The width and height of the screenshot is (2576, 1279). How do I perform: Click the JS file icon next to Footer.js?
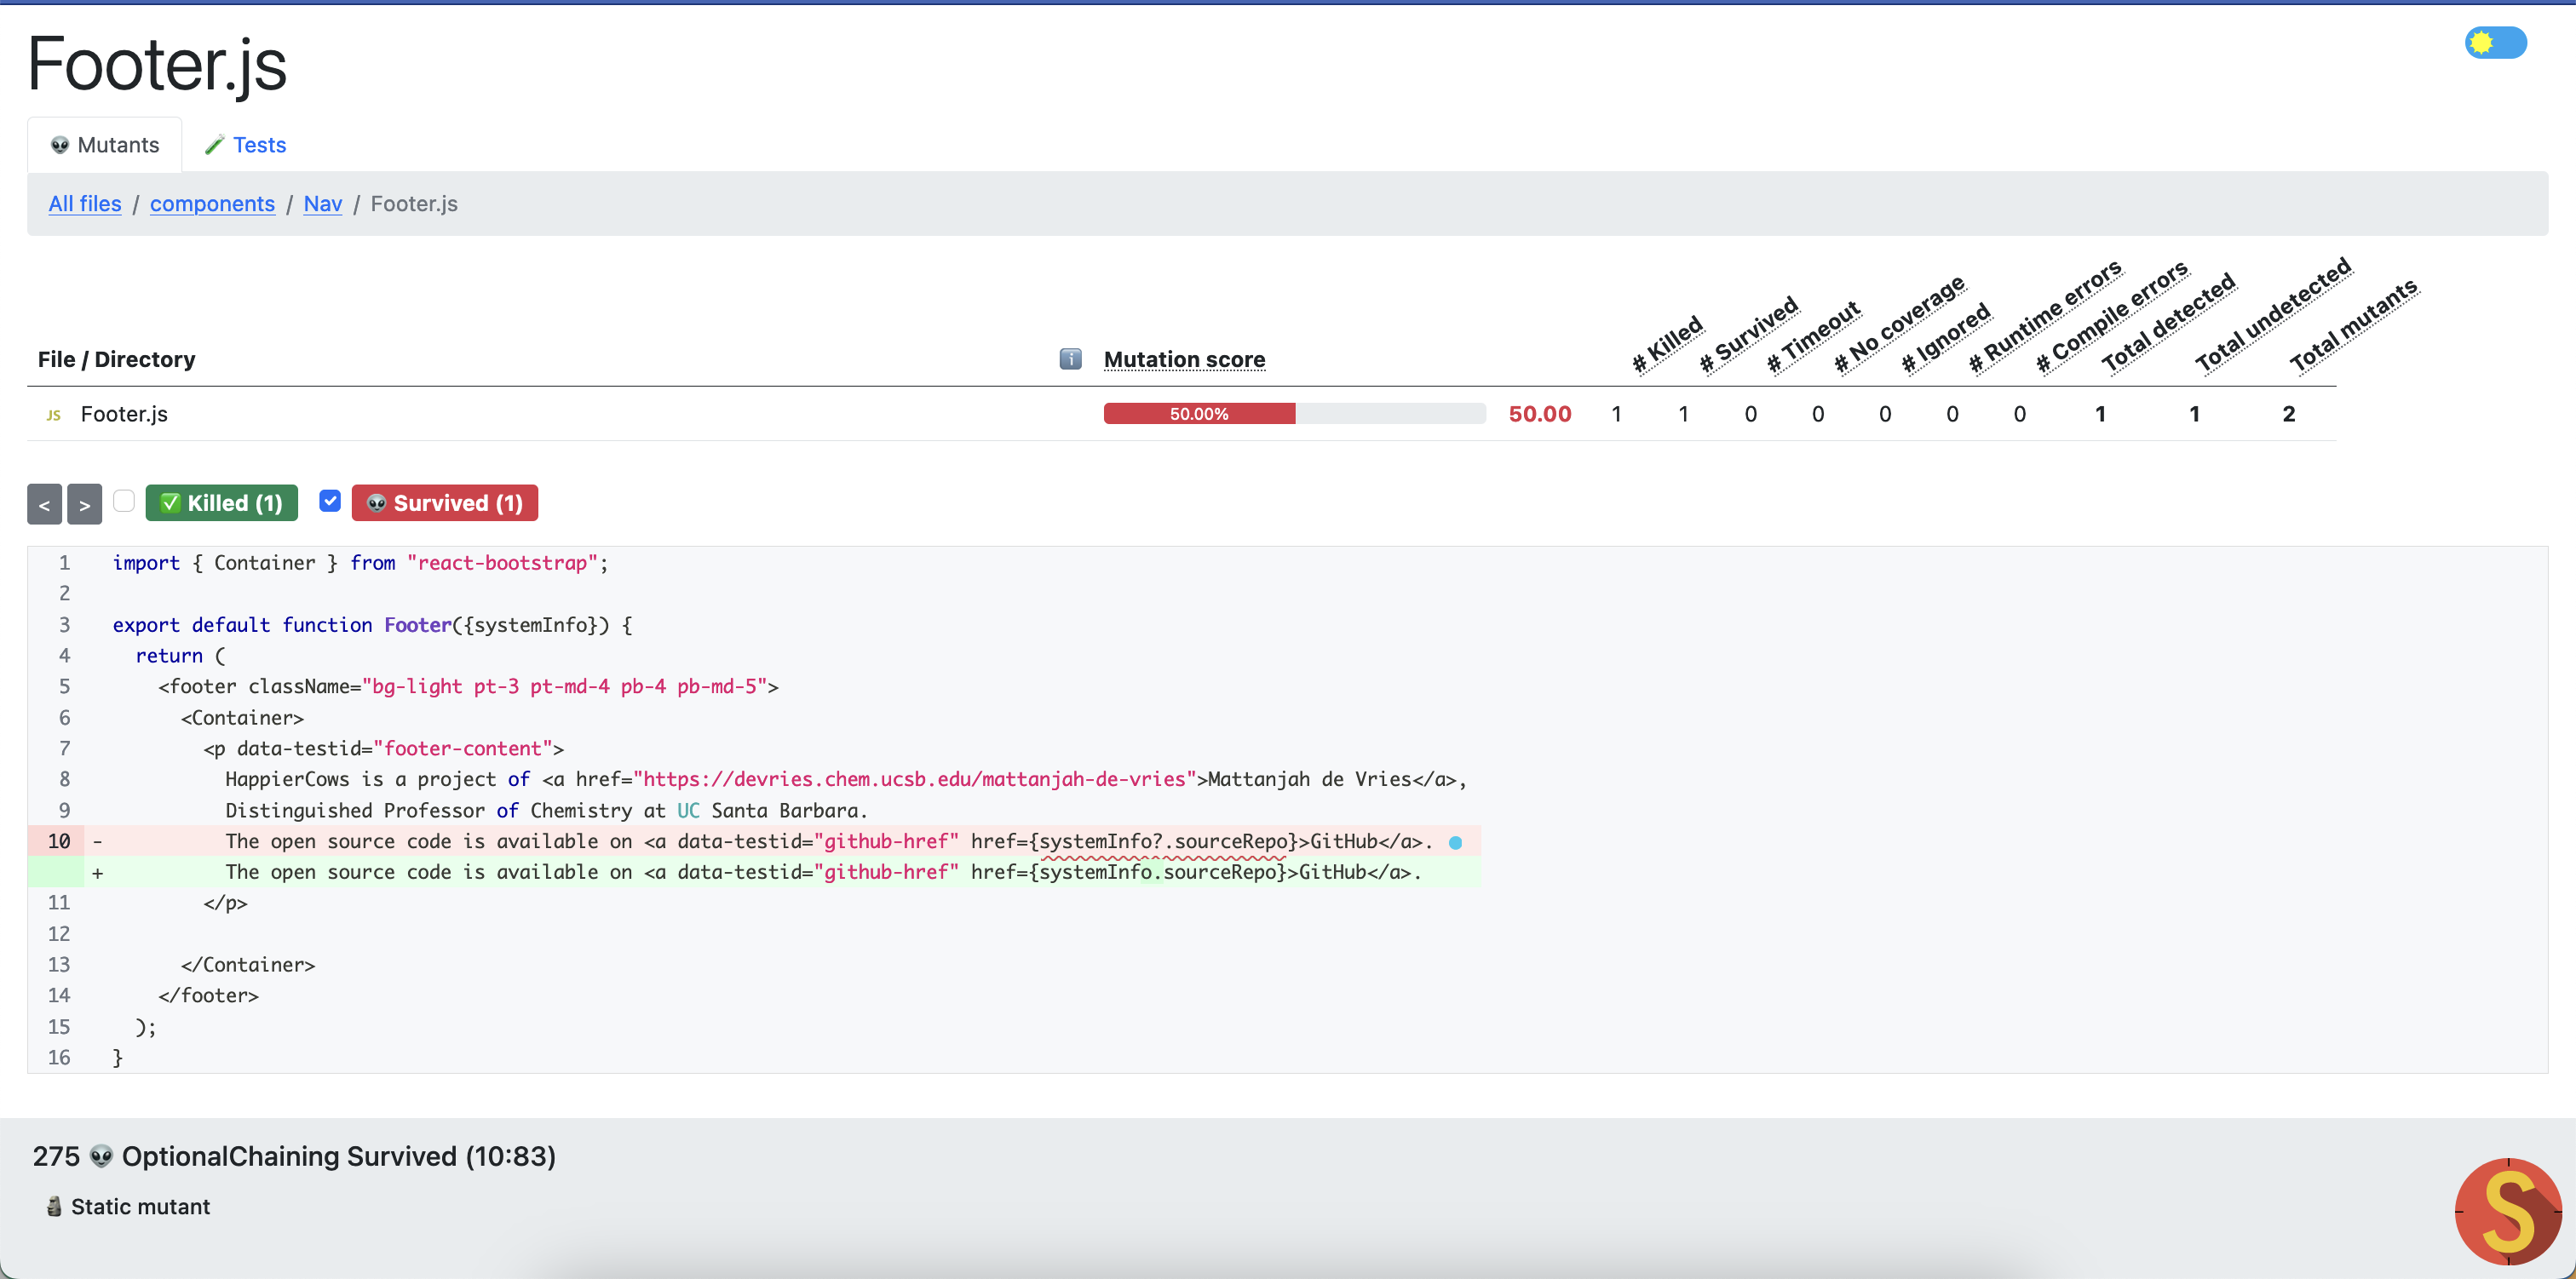[54, 415]
